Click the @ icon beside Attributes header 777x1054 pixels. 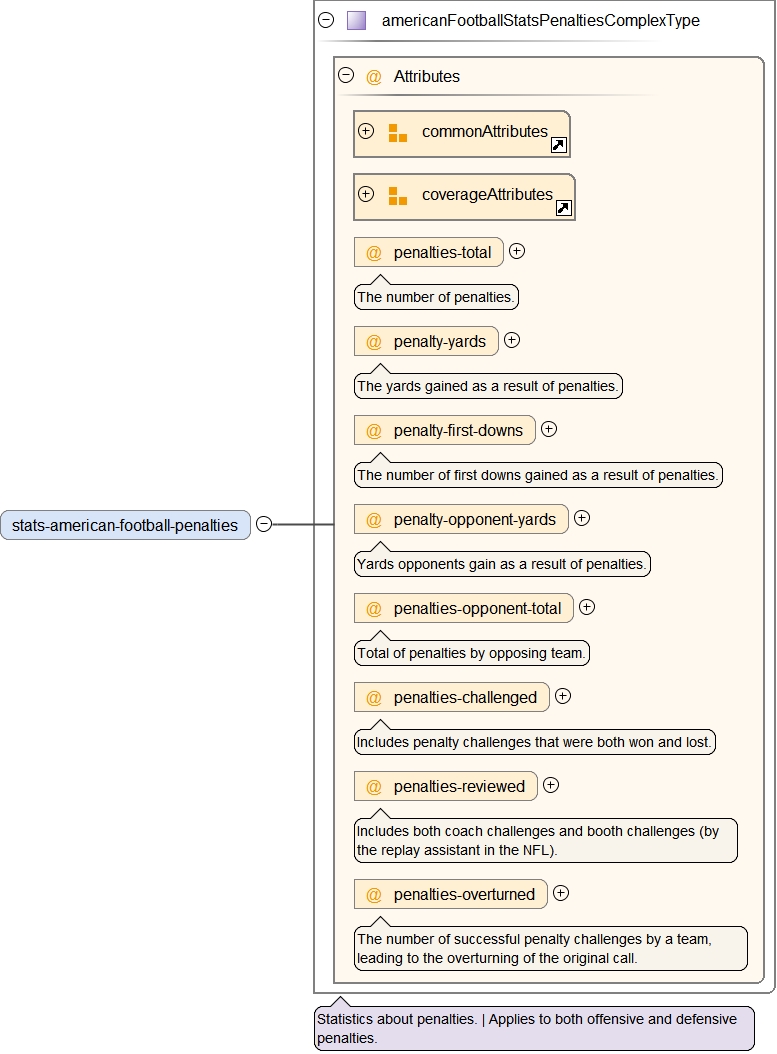click(x=374, y=77)
